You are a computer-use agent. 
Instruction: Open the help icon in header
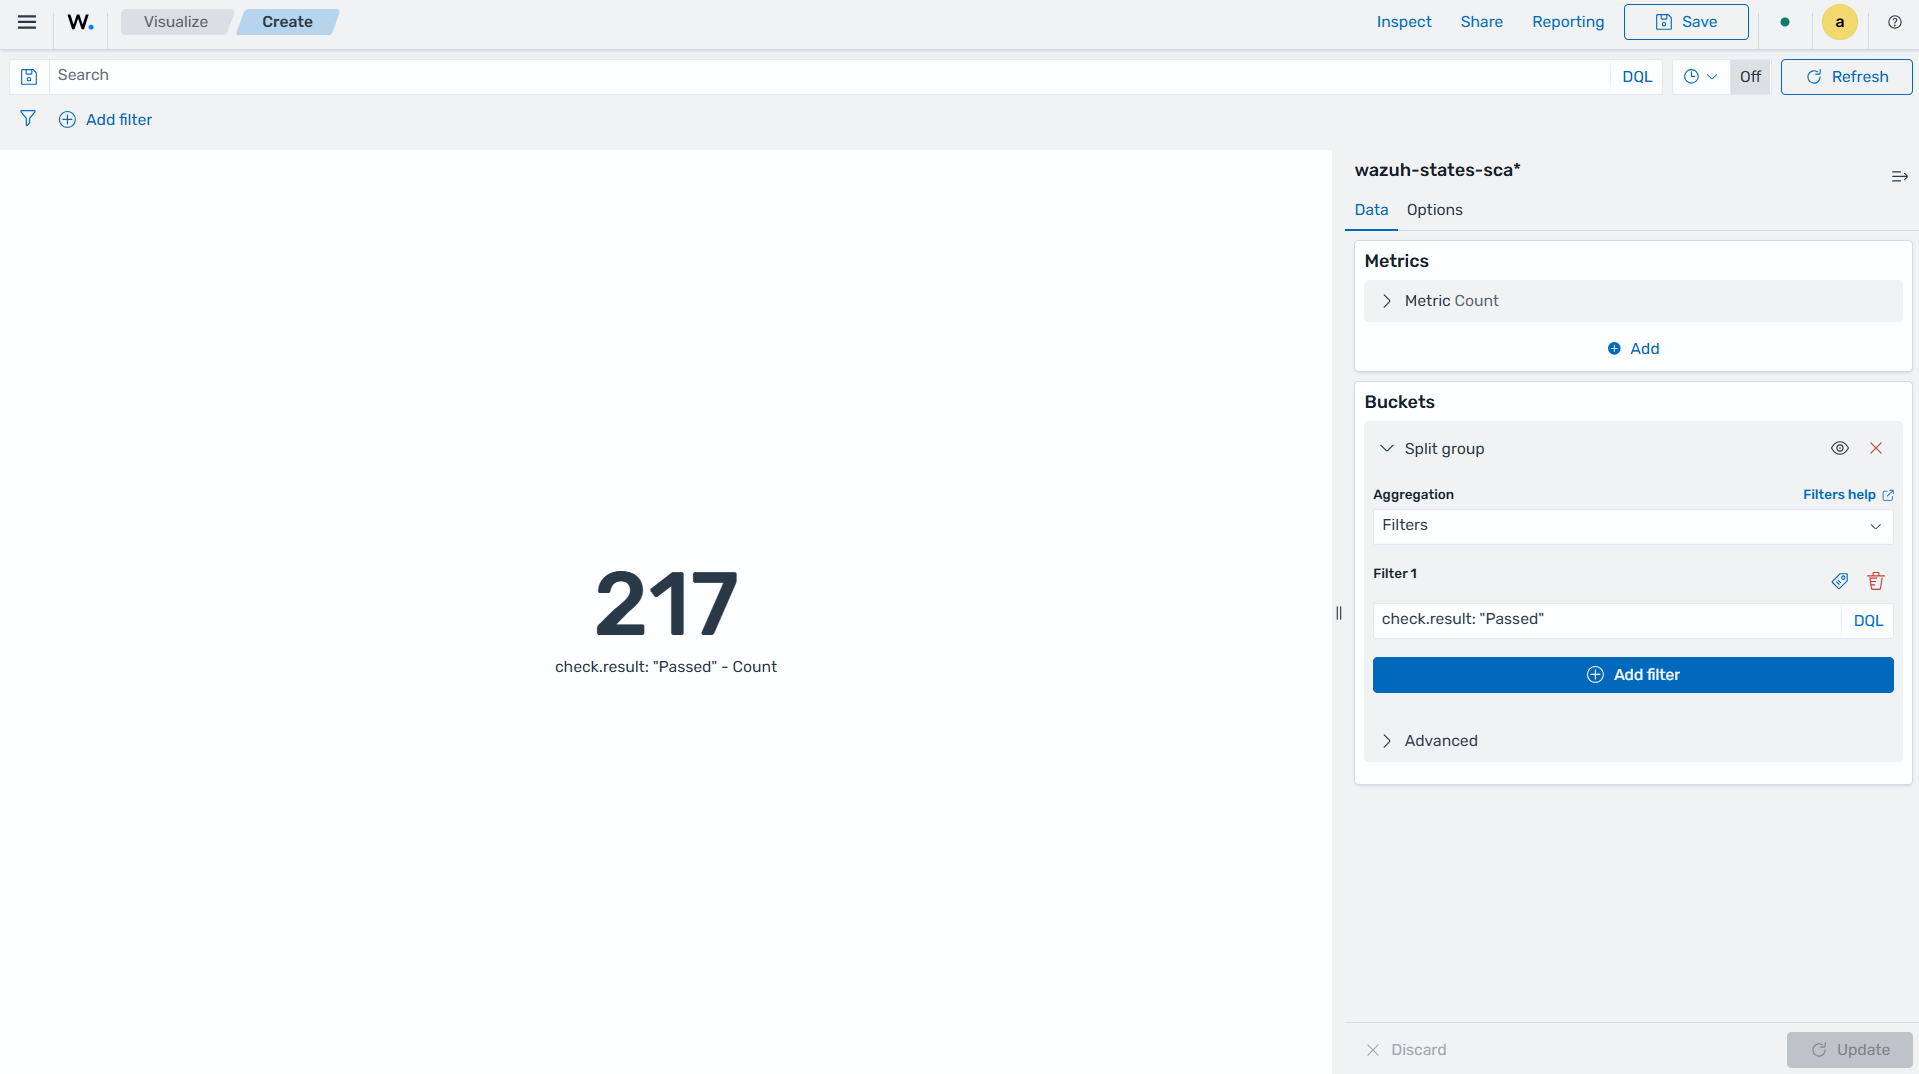pos(1894,22)
